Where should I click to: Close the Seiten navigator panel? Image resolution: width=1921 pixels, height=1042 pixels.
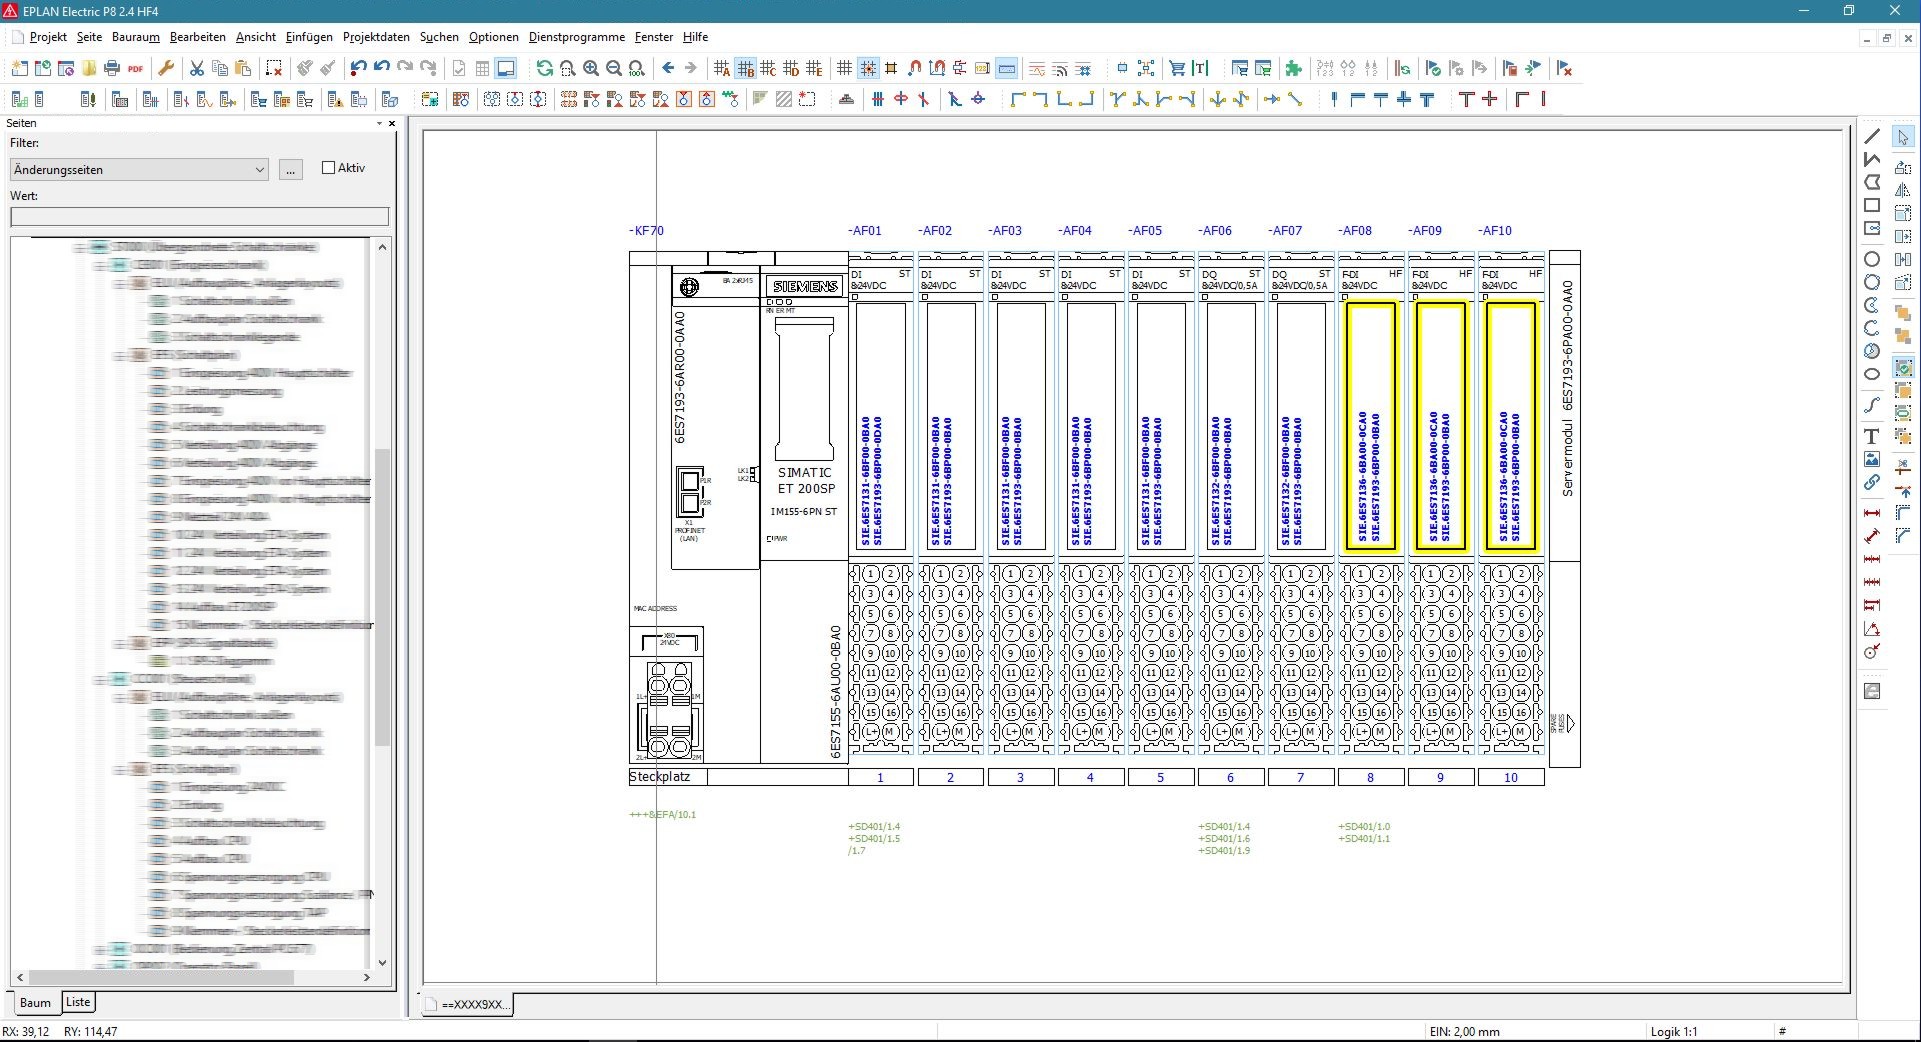point(392,123)
